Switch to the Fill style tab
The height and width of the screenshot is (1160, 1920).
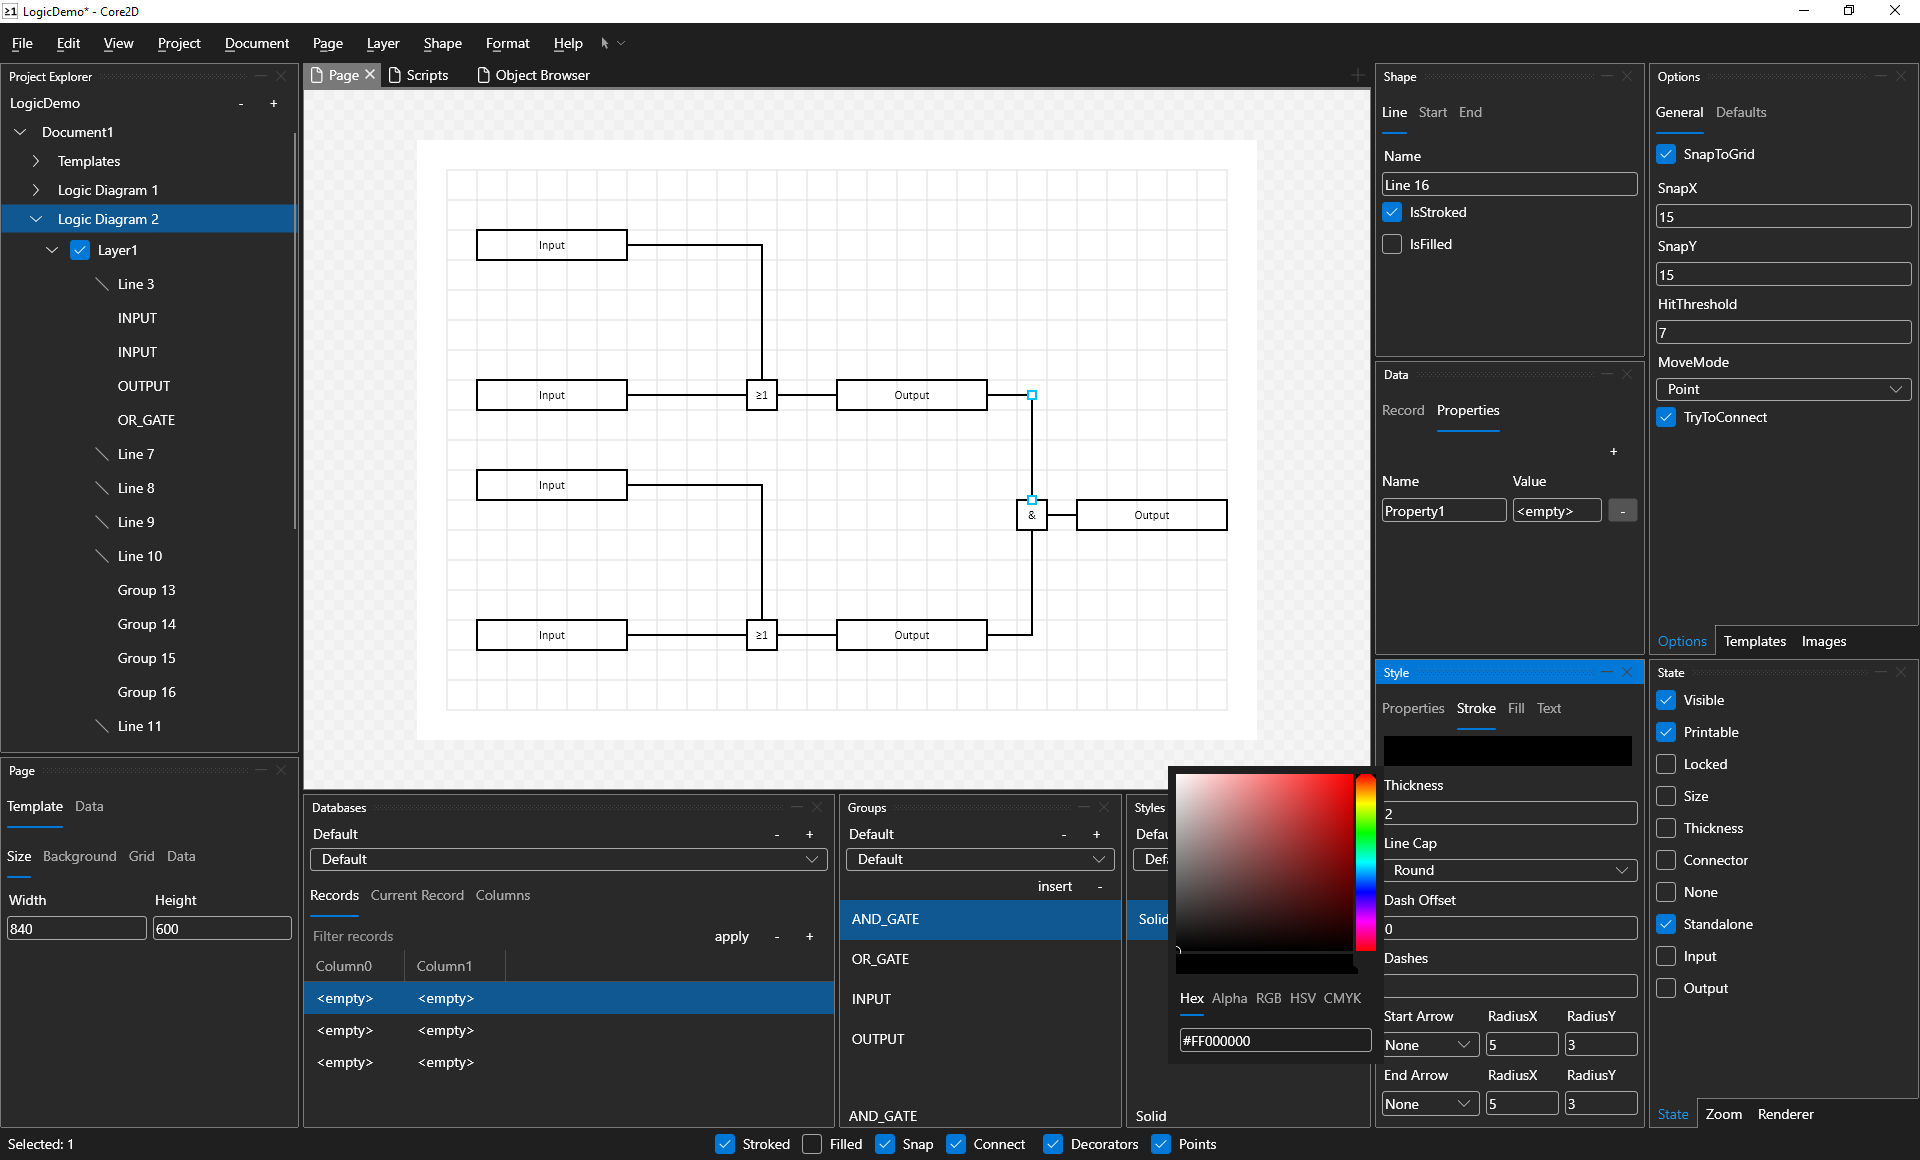coord(1516,708)
